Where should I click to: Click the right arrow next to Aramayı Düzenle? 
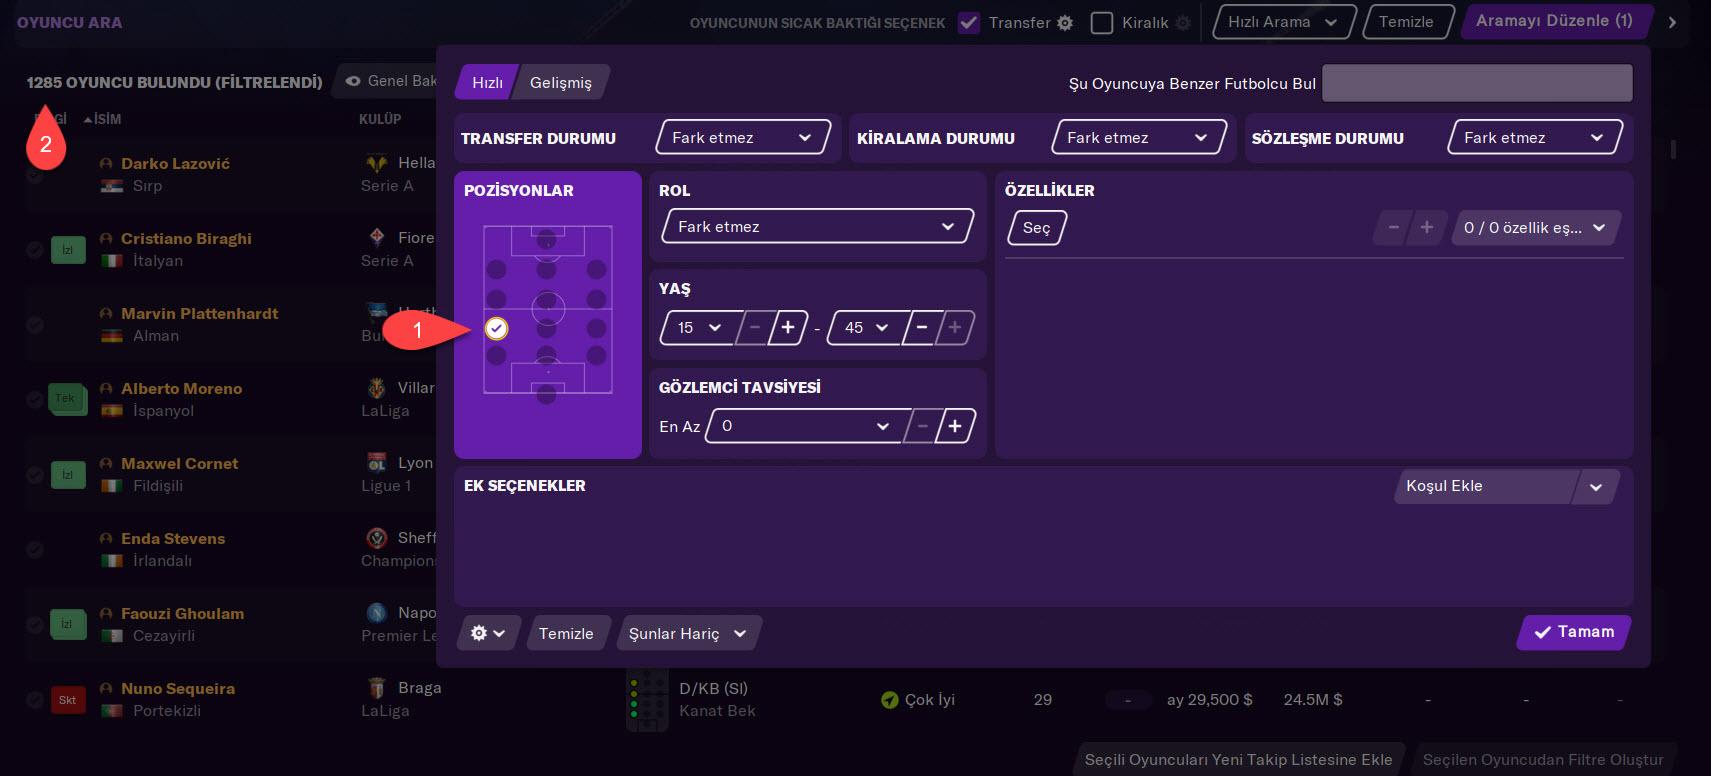pyautogui.click(x=1672, y=22)
